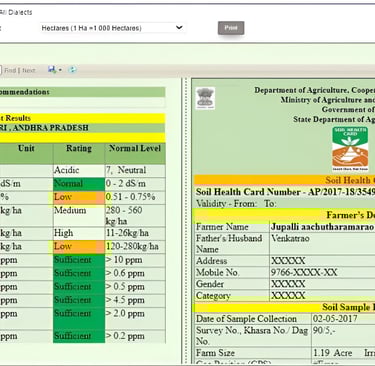The image size is (375, 366).
Task: Click the 'Date of Sample Collection' label
Action: 246,319
